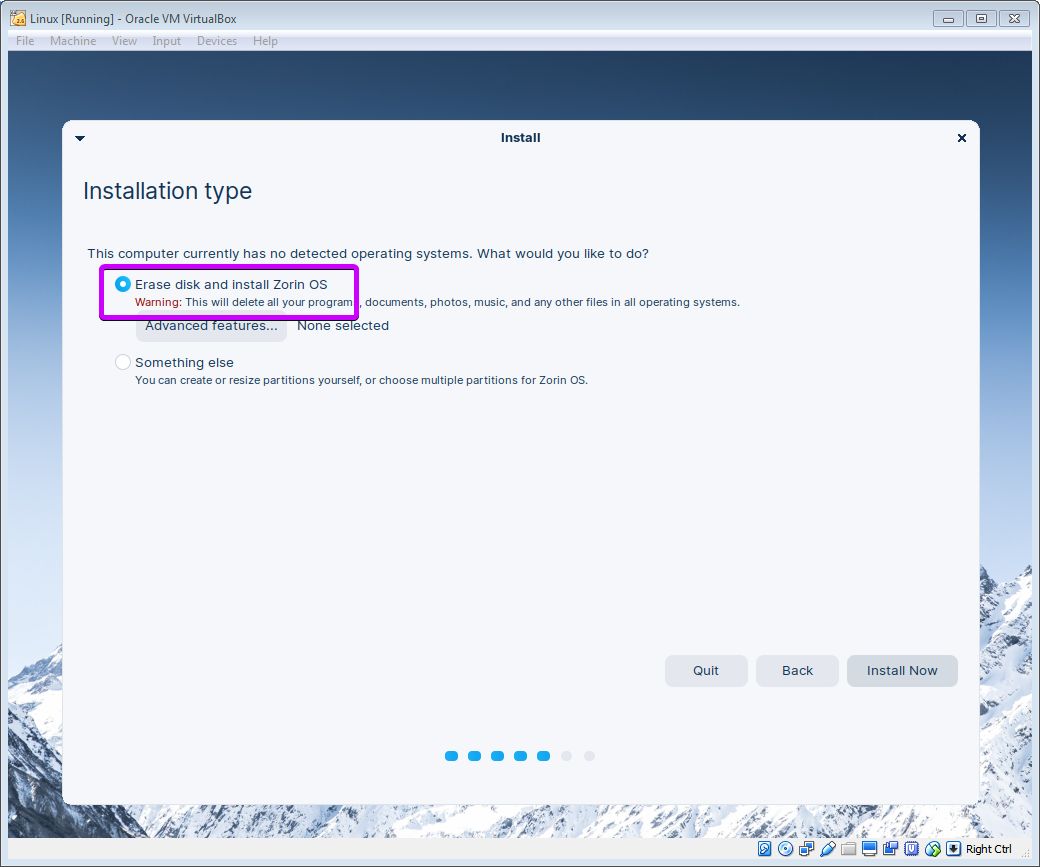Click the USB devices status icon
Screen dimensions: 1040x867
pyautogui.click(x=828, y=848)
